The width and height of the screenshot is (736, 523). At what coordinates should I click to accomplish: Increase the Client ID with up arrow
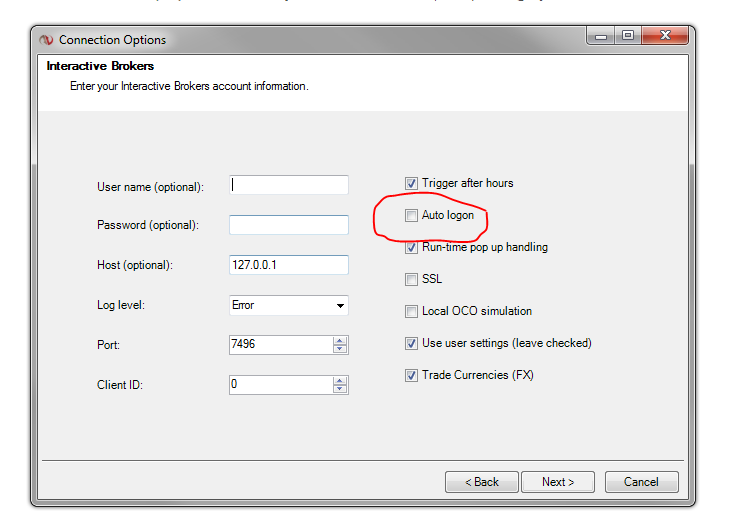tap(340, 381)
